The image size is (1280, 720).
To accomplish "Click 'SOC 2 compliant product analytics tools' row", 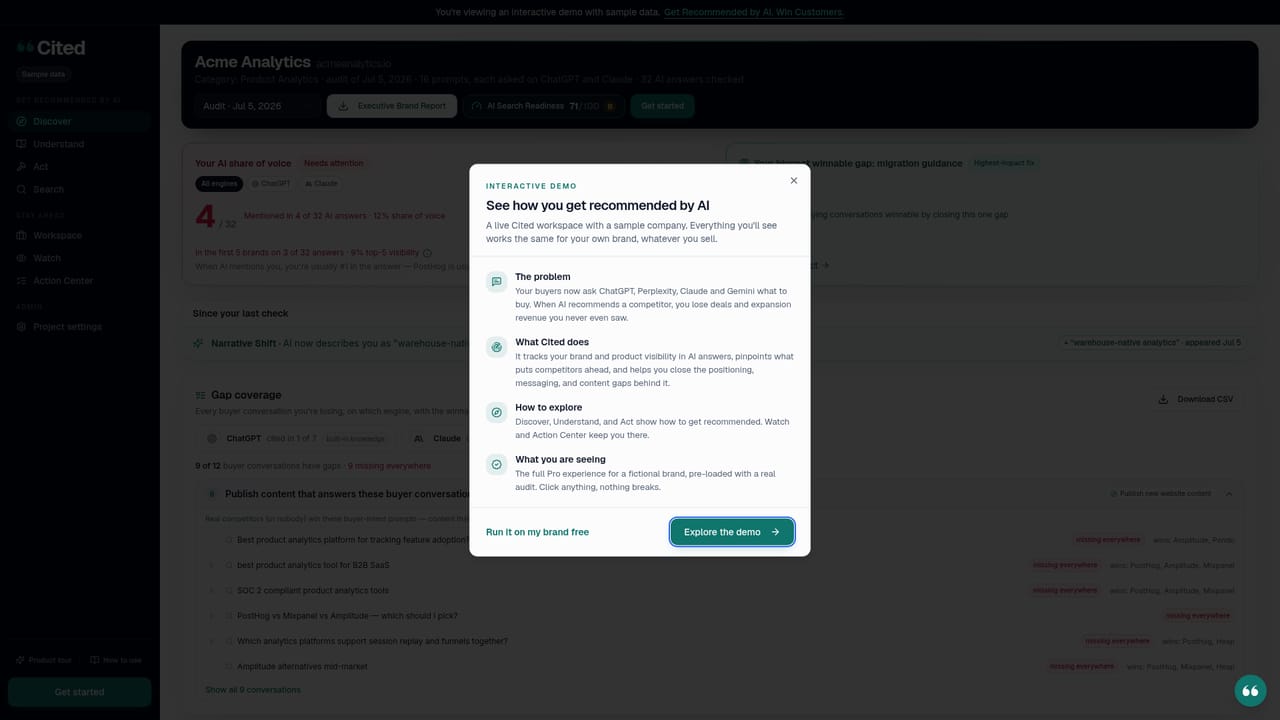I will coord(720,591).
